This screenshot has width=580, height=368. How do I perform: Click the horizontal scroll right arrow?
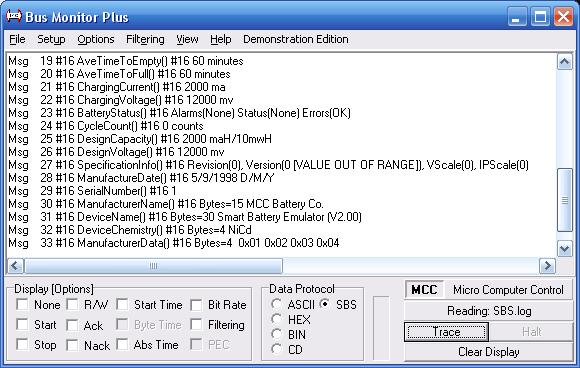click(x=547, y=266)
